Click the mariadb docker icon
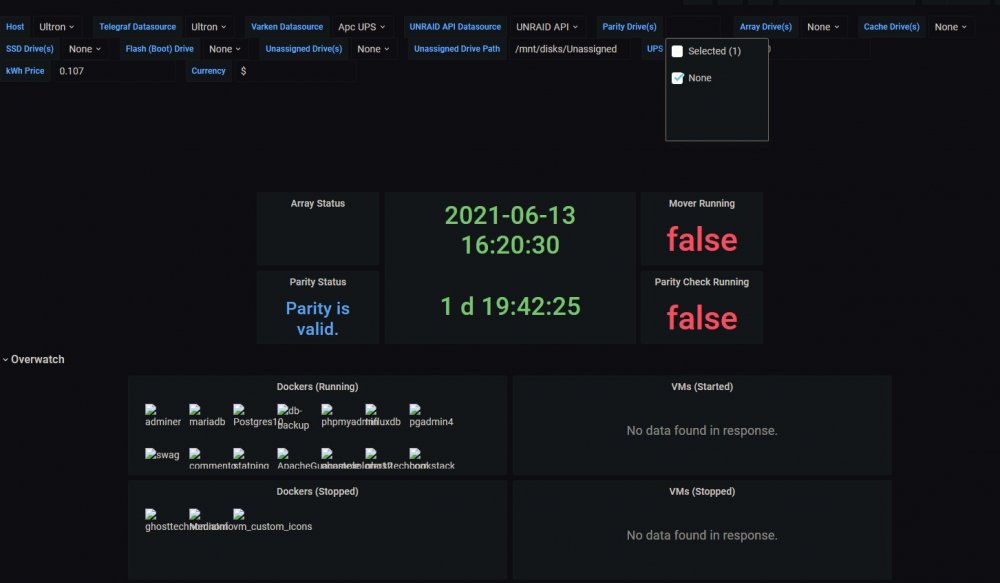The image size is (1000, 583). pyautogui.click(x=195, y=410)
